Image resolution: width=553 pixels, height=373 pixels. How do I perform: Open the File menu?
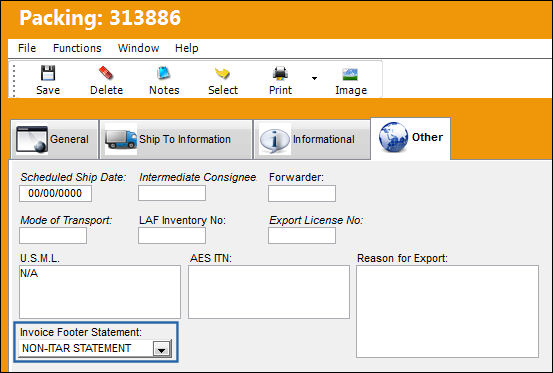[27, 48]
